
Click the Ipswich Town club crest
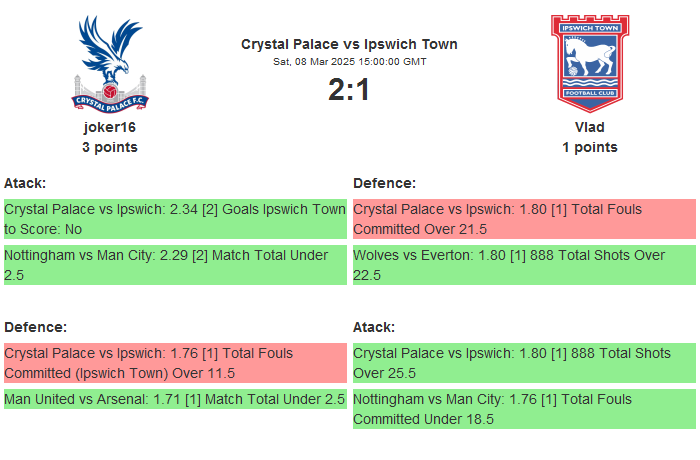(x=590, y=62)
